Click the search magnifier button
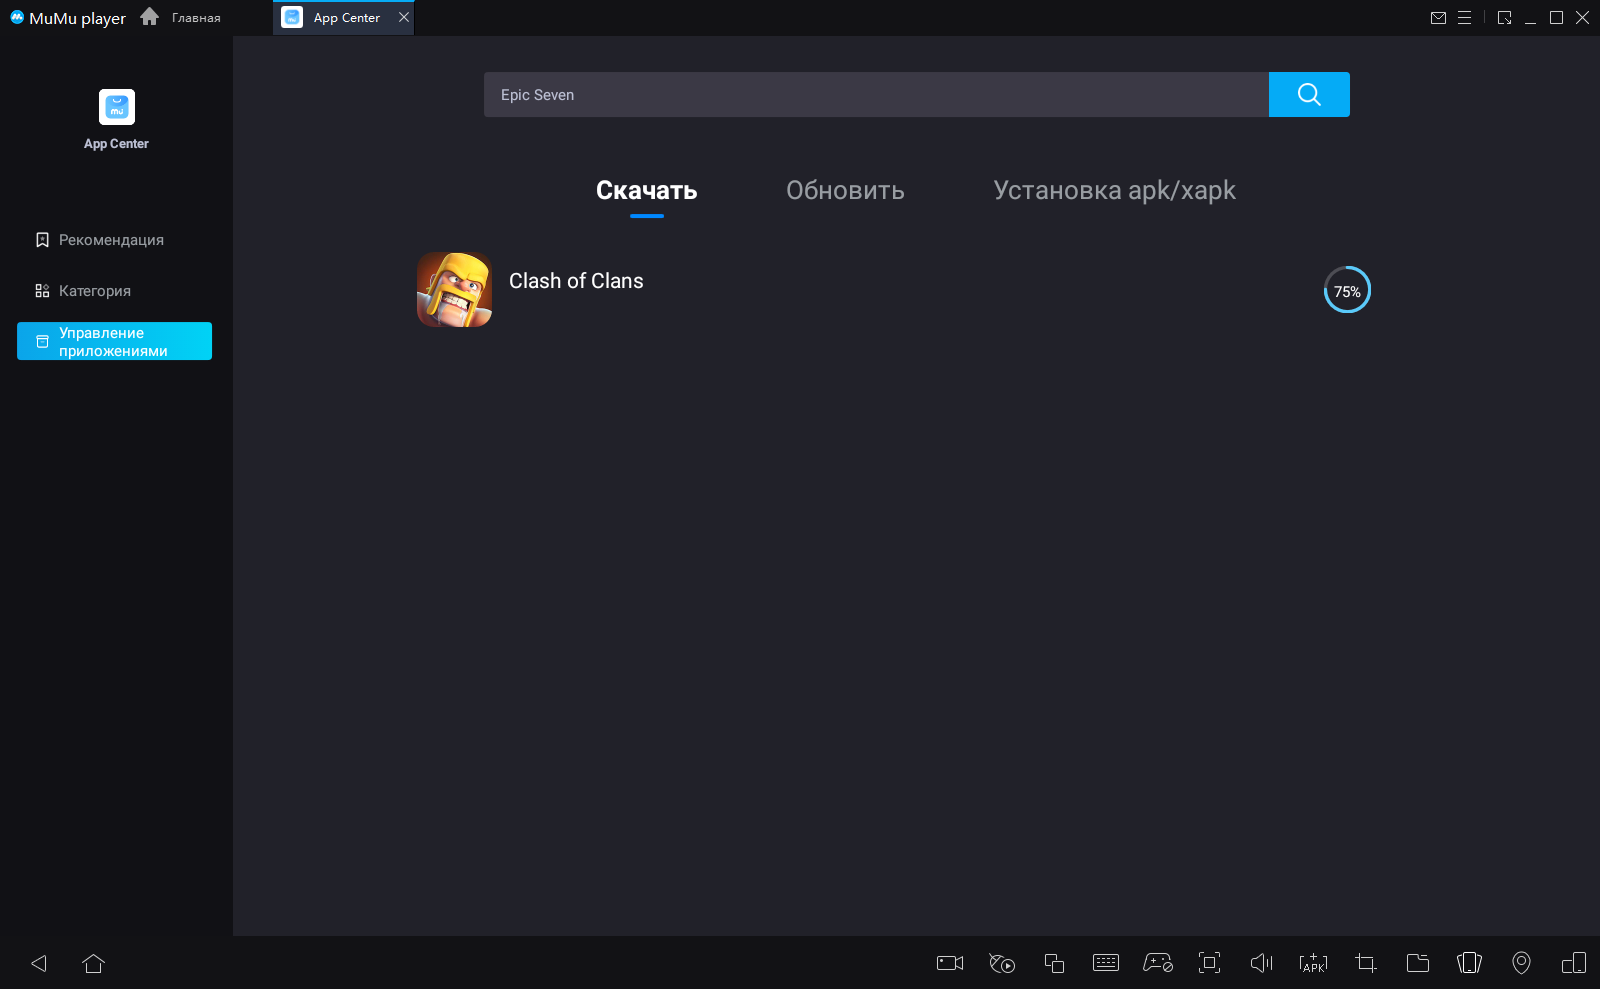The image size is (1600, 989). coord(1309,94)
